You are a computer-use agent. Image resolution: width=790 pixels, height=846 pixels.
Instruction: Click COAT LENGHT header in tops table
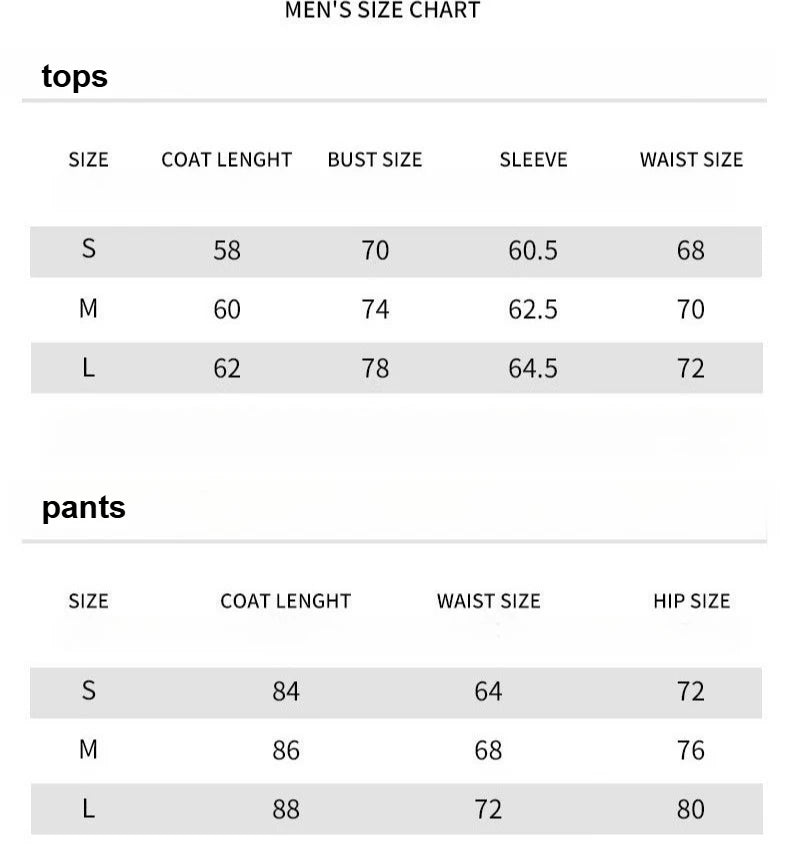pyautogui.click(x=227, y=160)
